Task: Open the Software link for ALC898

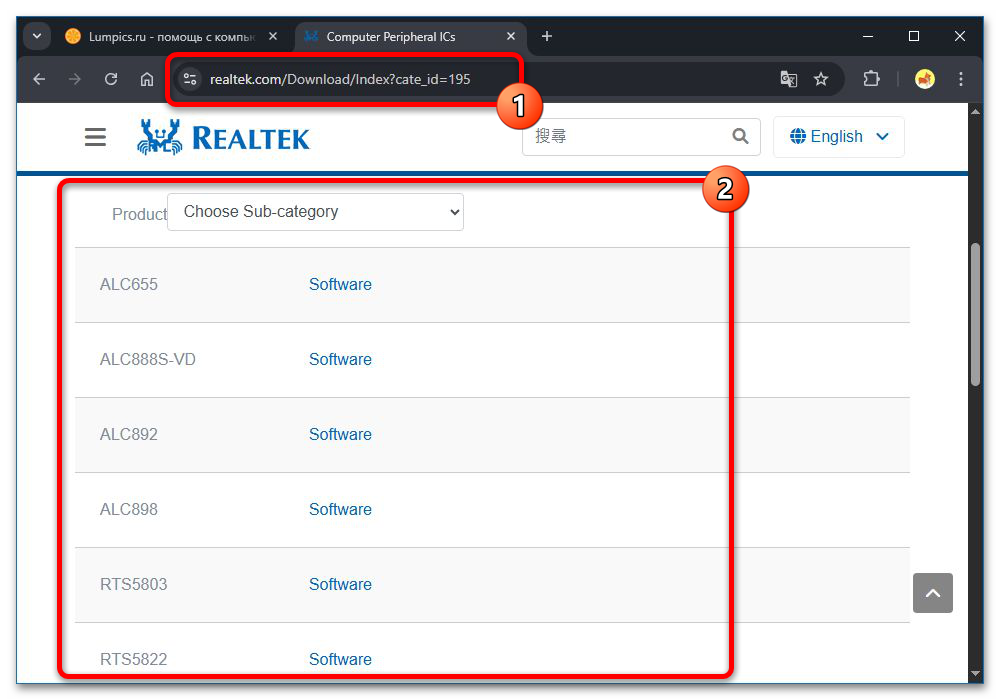Action: point(340,509)
